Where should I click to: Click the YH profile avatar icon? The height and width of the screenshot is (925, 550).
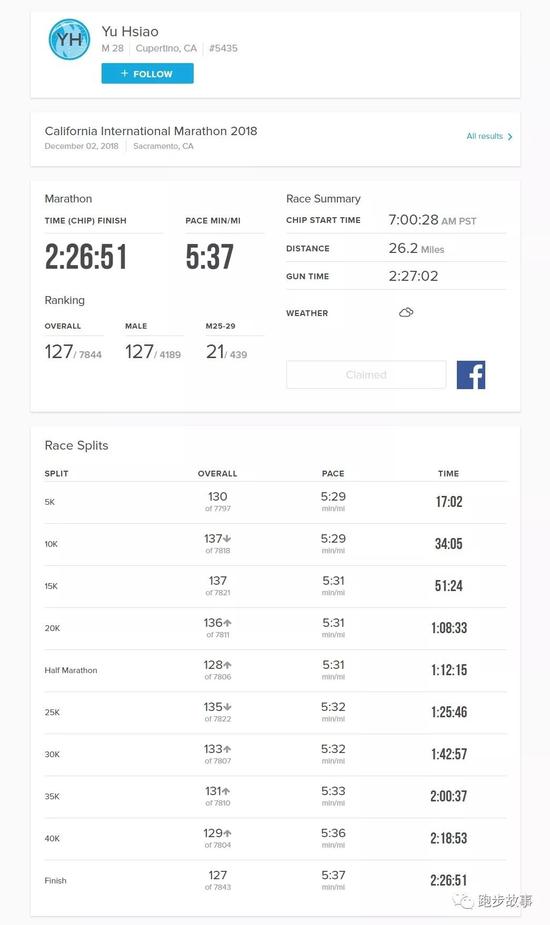tap(69, 40)
